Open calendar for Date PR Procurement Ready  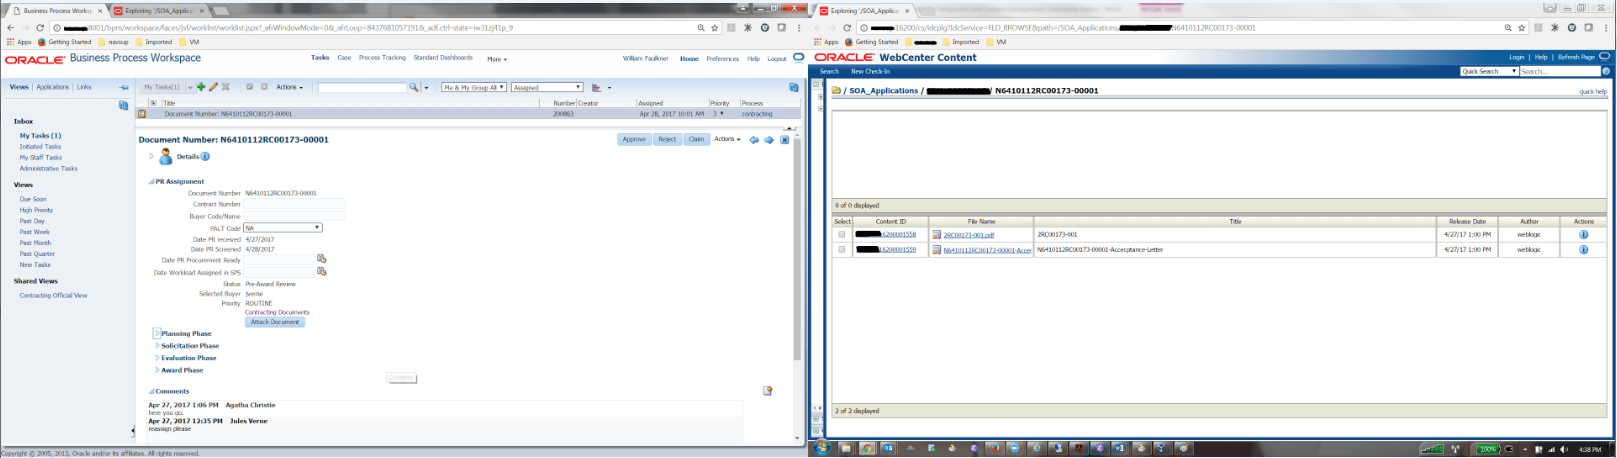322,259
